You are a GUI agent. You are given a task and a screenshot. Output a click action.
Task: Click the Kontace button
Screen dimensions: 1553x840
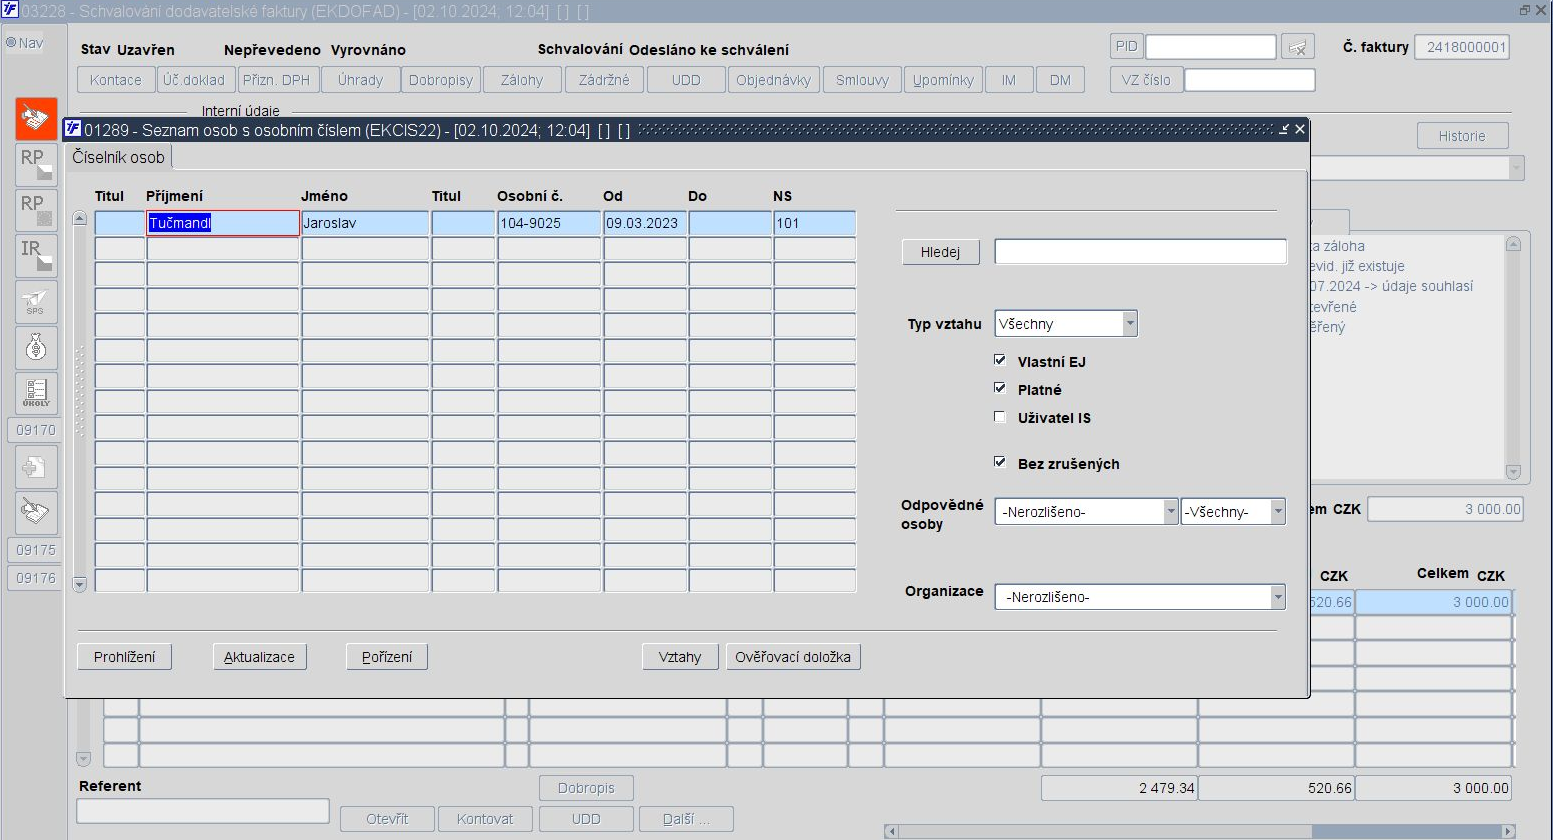tap(116, 80)
